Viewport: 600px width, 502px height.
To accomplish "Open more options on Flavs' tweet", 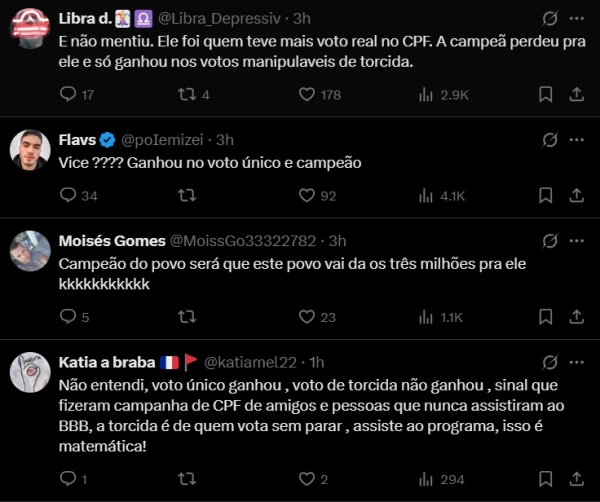I will [x=577, y=140].
